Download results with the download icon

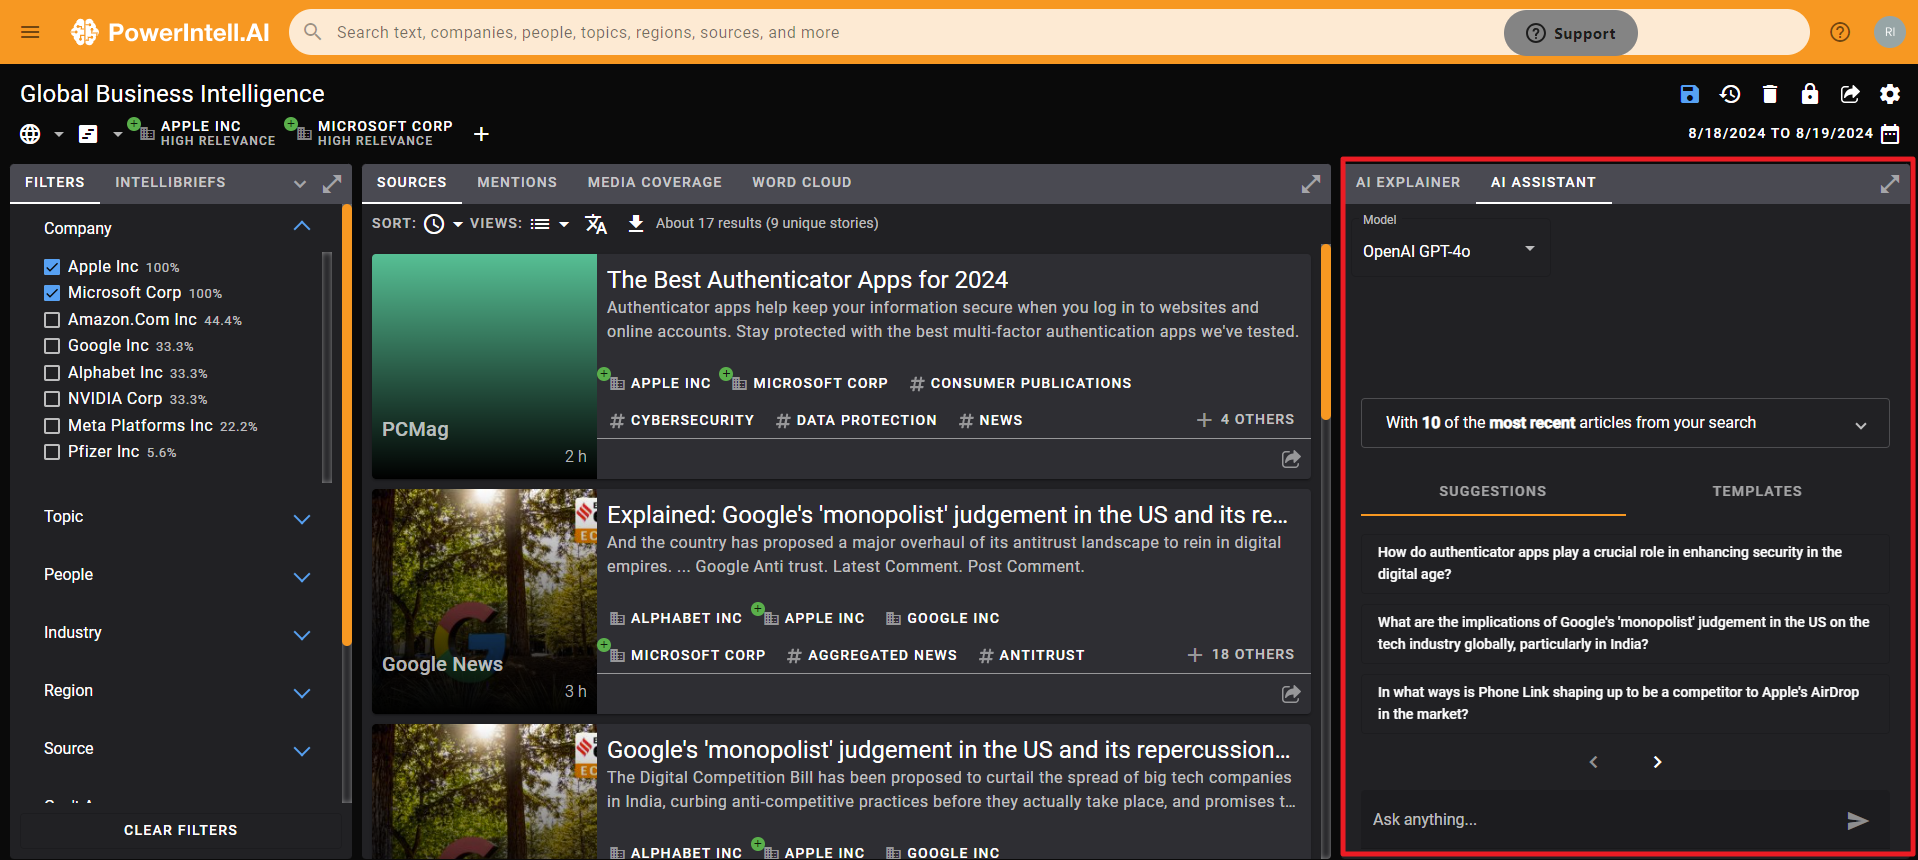pyautogui.click(x=636, y=223)
